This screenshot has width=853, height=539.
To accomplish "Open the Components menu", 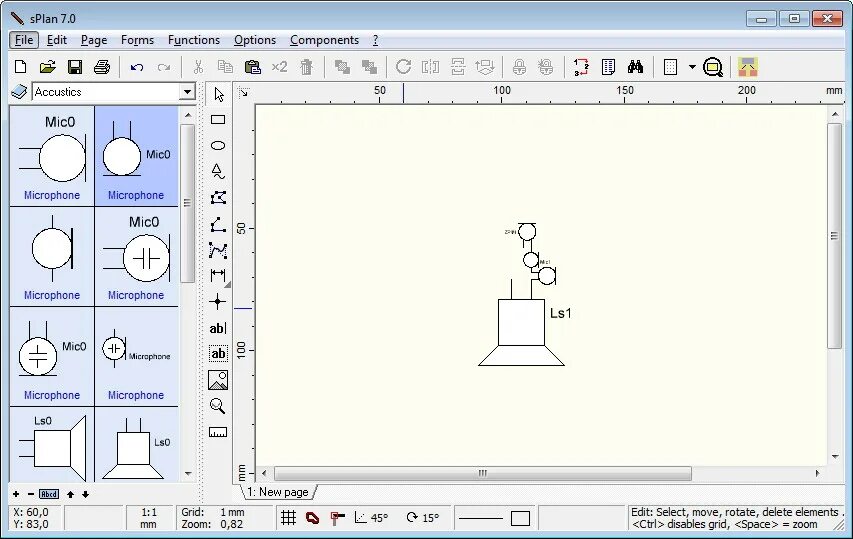I will click(324, 40).
